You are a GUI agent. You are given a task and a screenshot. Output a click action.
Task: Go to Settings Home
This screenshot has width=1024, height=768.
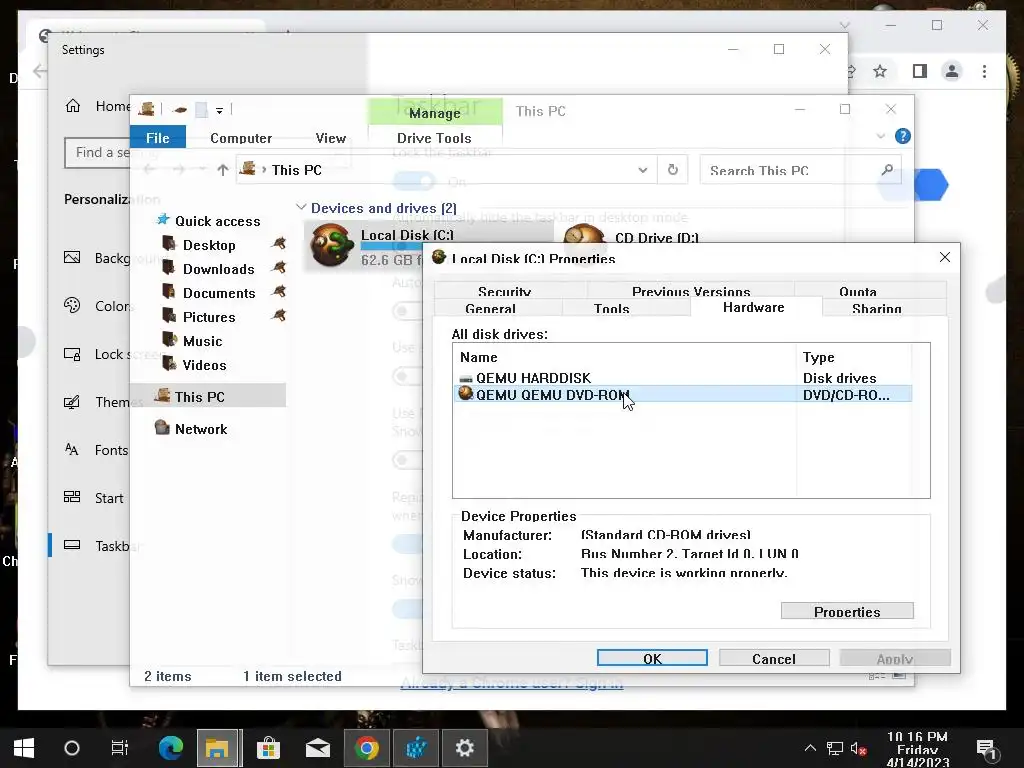tap(97, 106)
